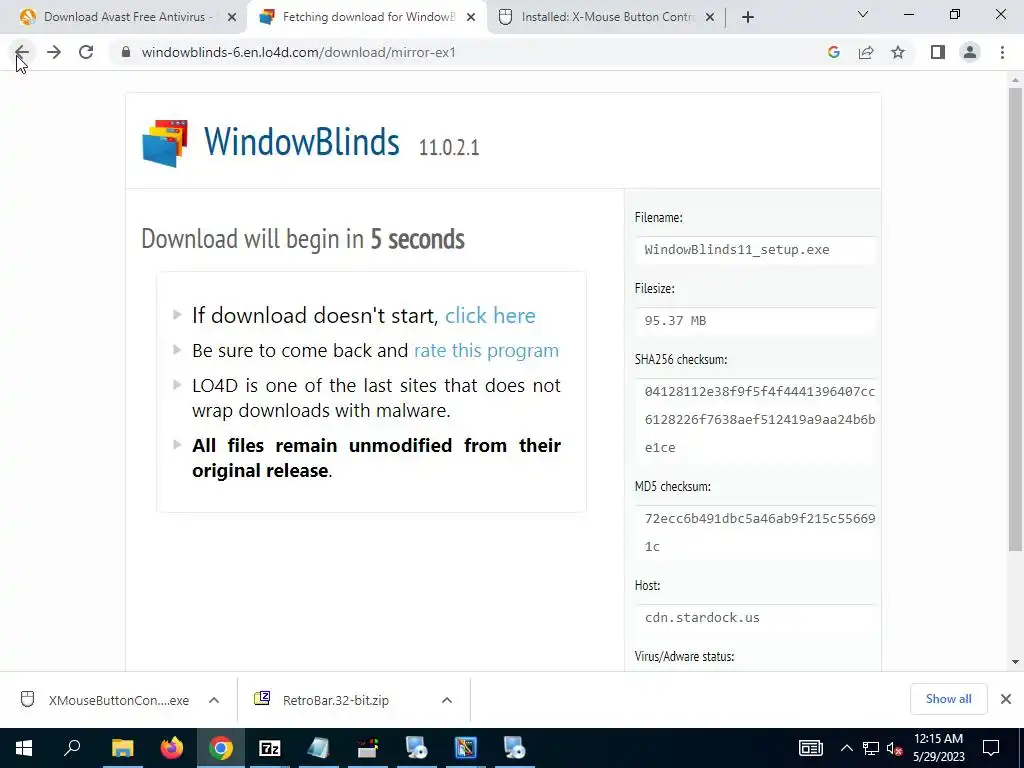Open network status tray icon
This screenshot has height=768, width=1024.
click(871, 748)
